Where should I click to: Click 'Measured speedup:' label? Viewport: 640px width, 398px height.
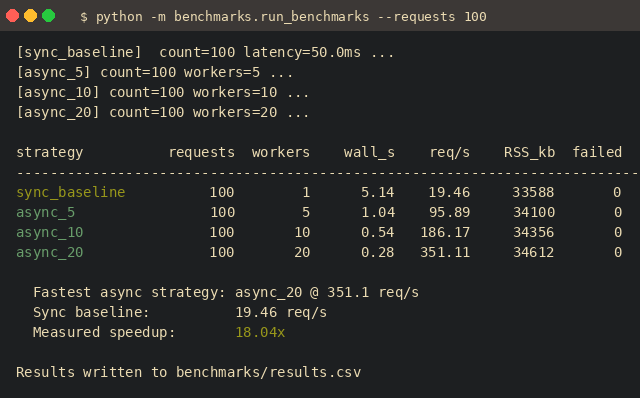104,332
